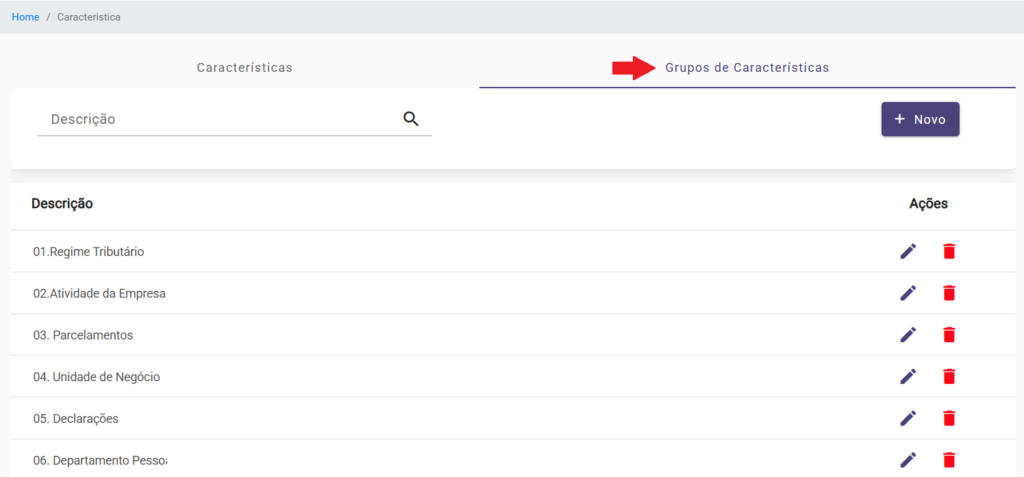Delete the 04. Unidade de Negócio entry
The width and height of the screenshot is (1024, 477).
(949, 377)
